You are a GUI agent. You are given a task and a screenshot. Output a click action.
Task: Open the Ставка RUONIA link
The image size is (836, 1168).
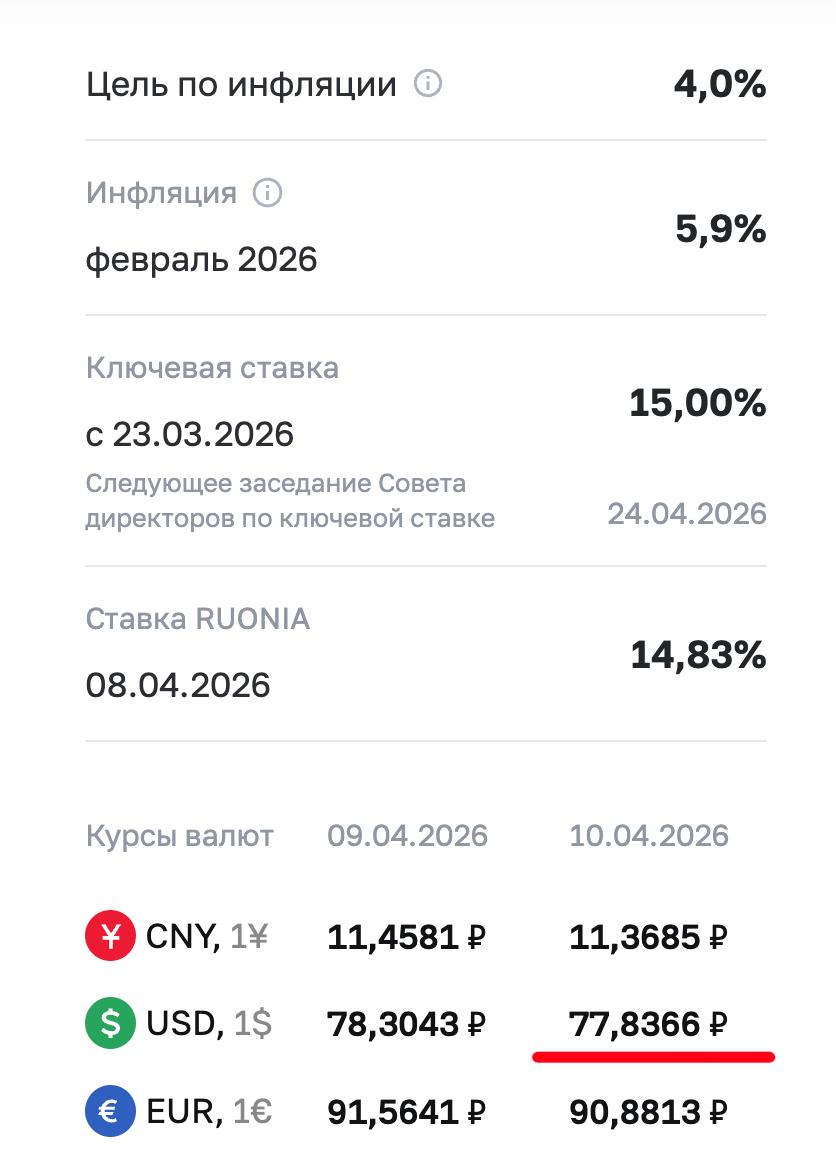click(197, 619)
